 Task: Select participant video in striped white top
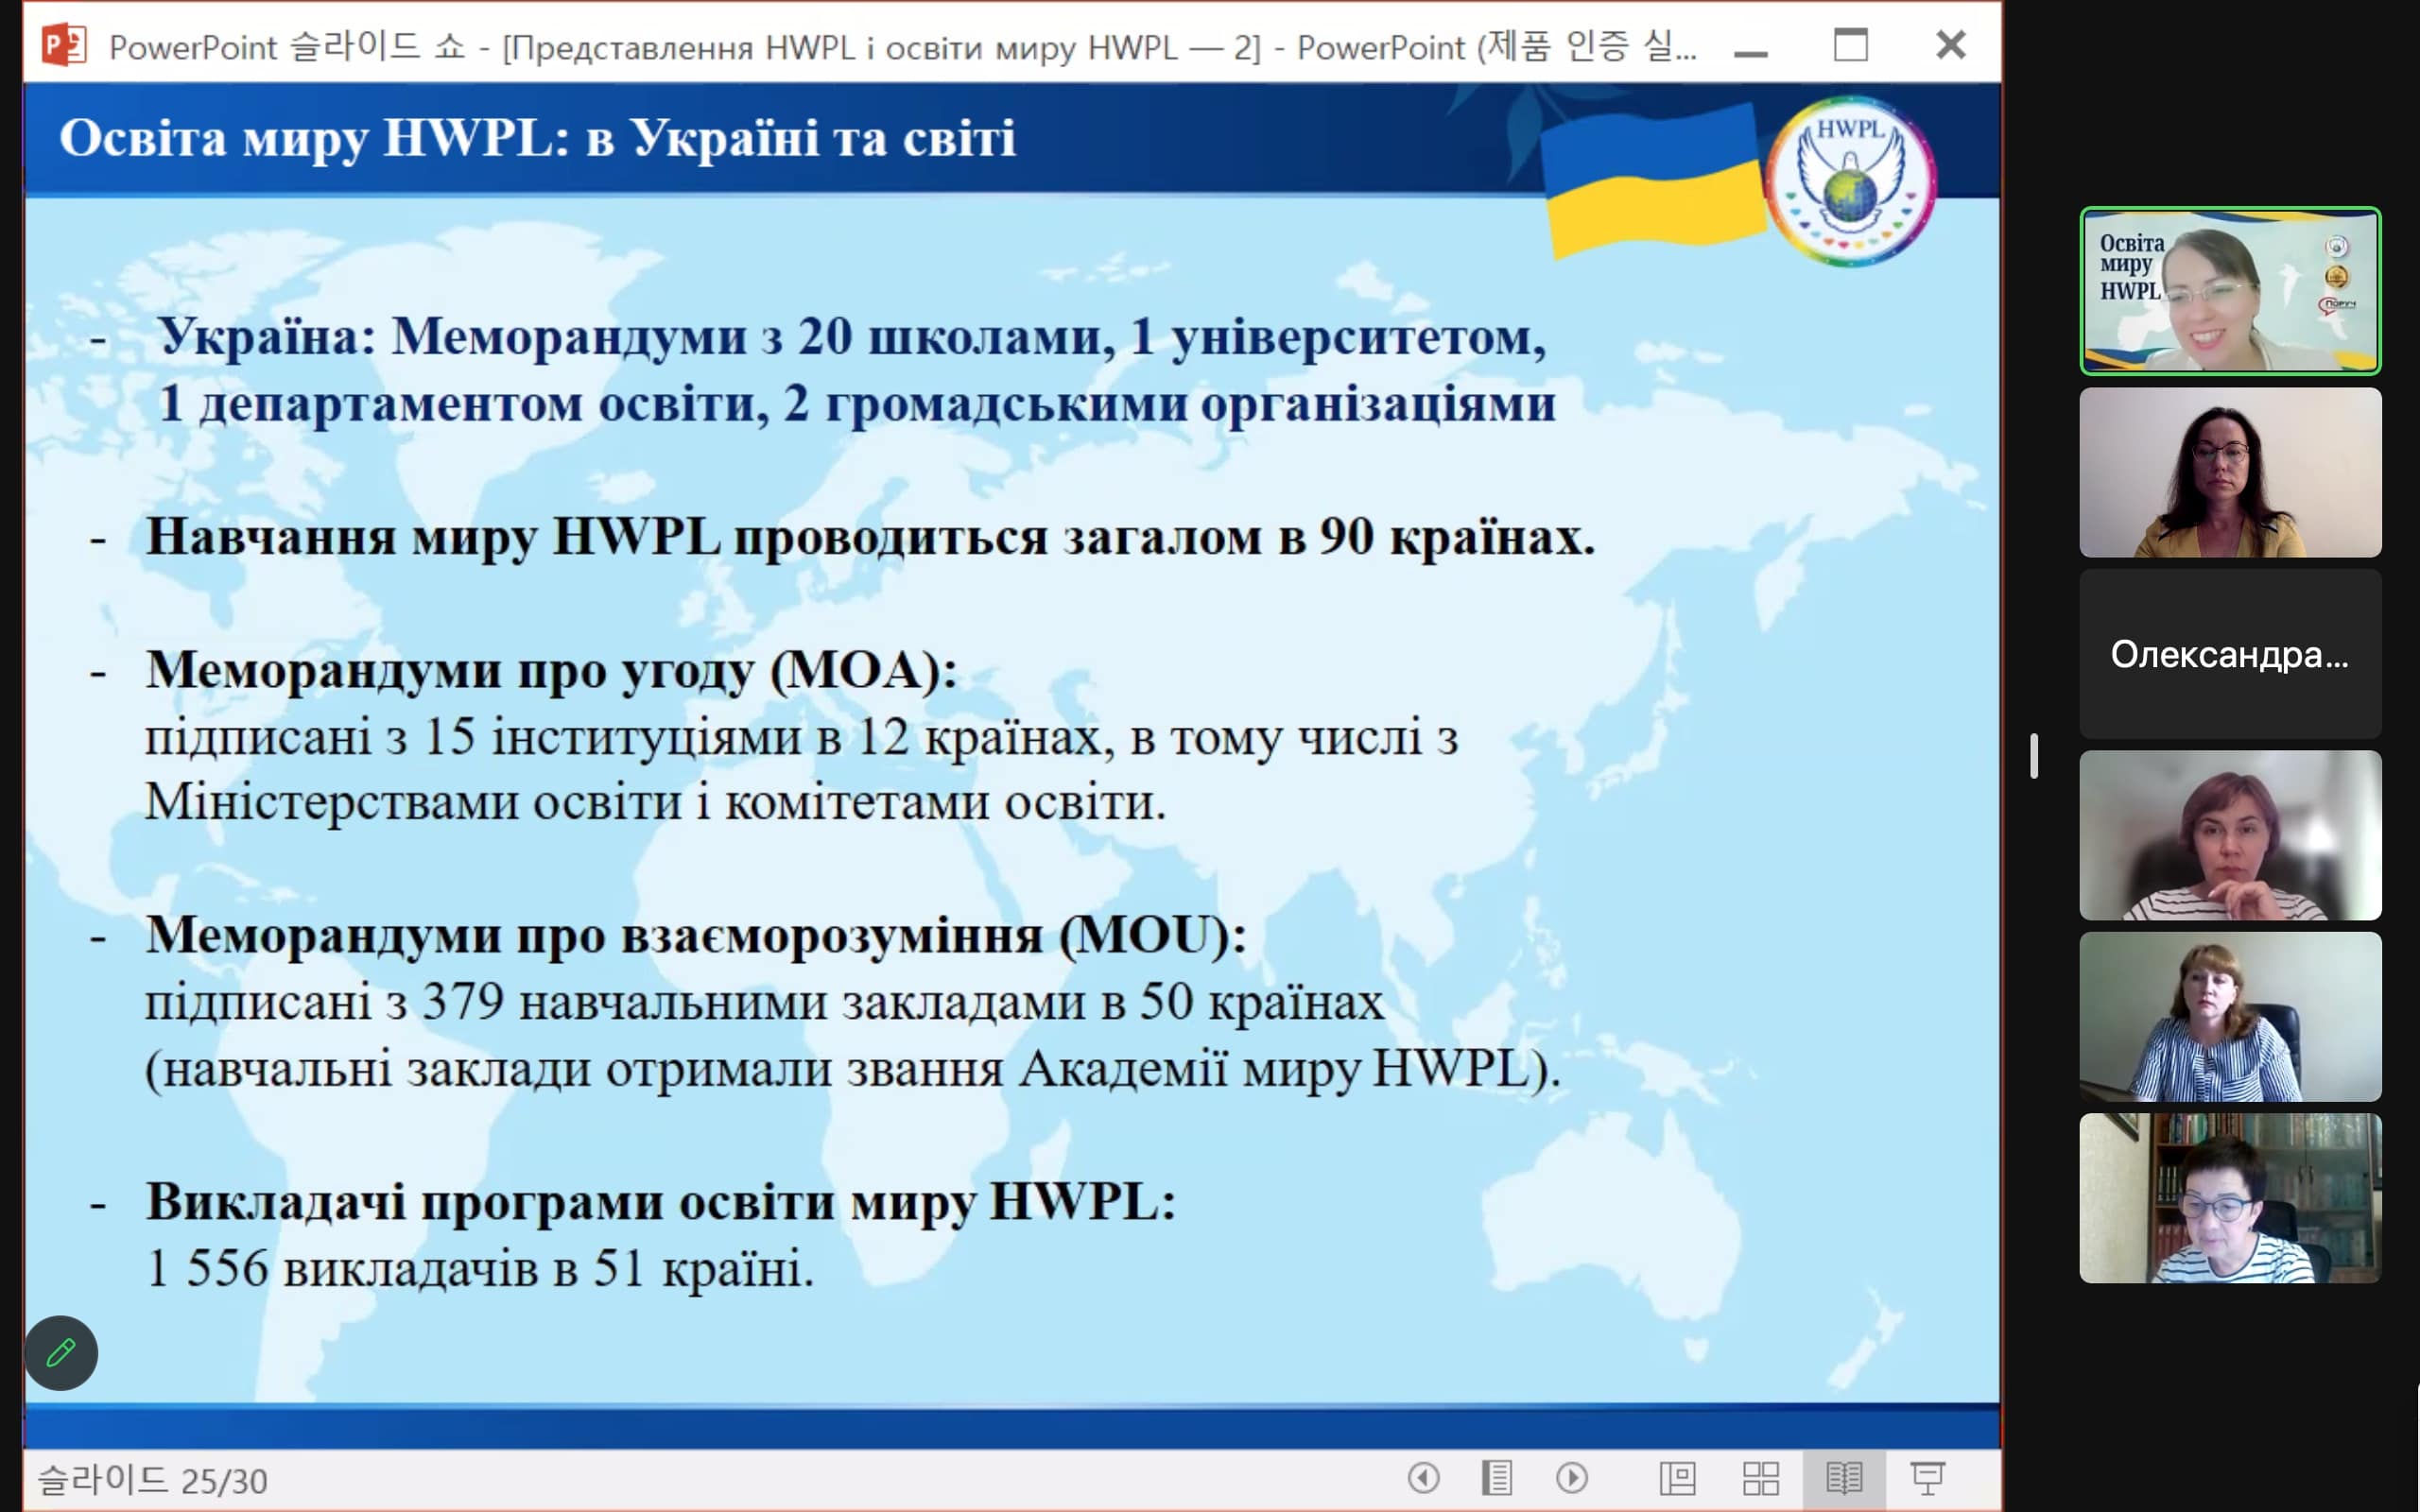[x=2230, y=835]
